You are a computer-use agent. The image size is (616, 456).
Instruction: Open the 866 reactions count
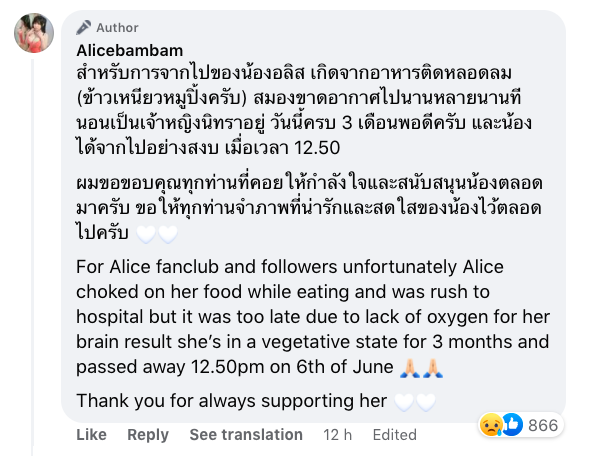click(542, 423)
